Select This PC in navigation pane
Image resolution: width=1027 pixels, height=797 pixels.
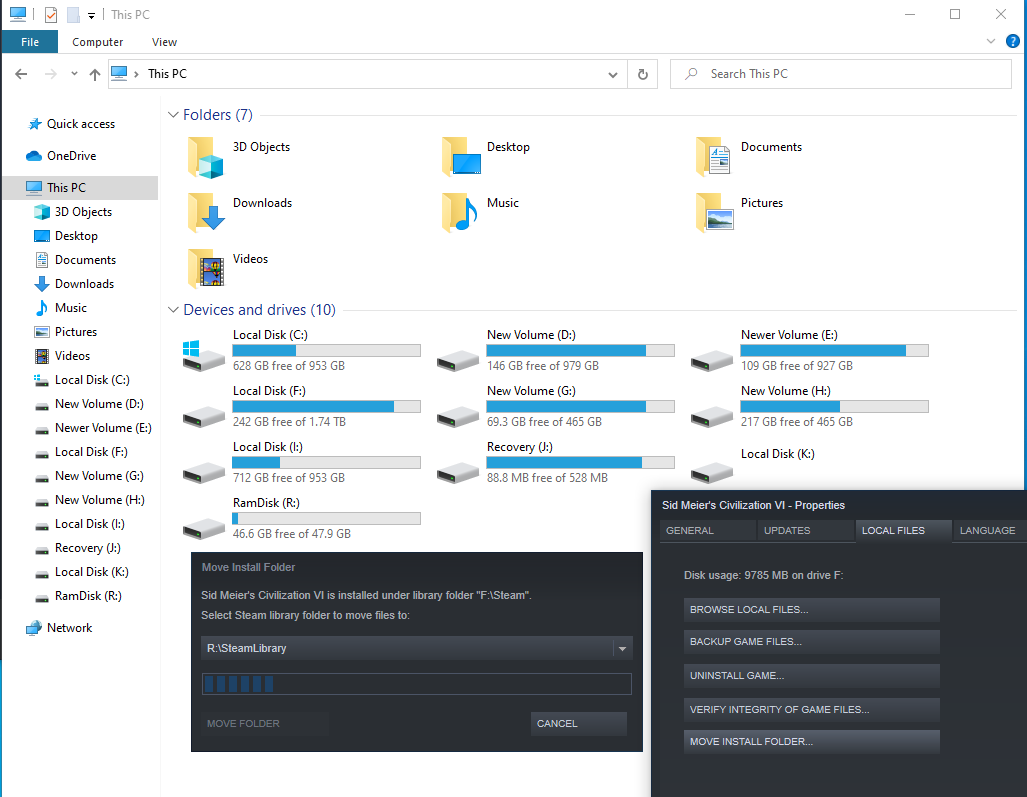click(80, 187)
